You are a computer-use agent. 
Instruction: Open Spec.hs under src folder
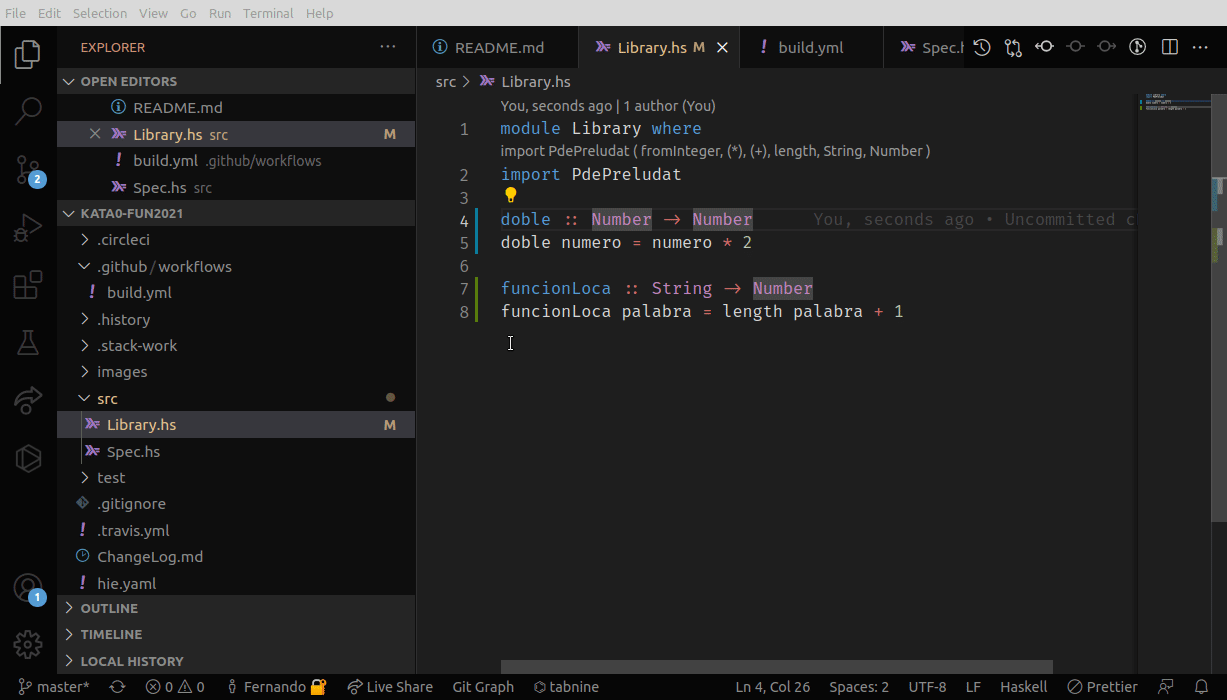pos(236,451)
